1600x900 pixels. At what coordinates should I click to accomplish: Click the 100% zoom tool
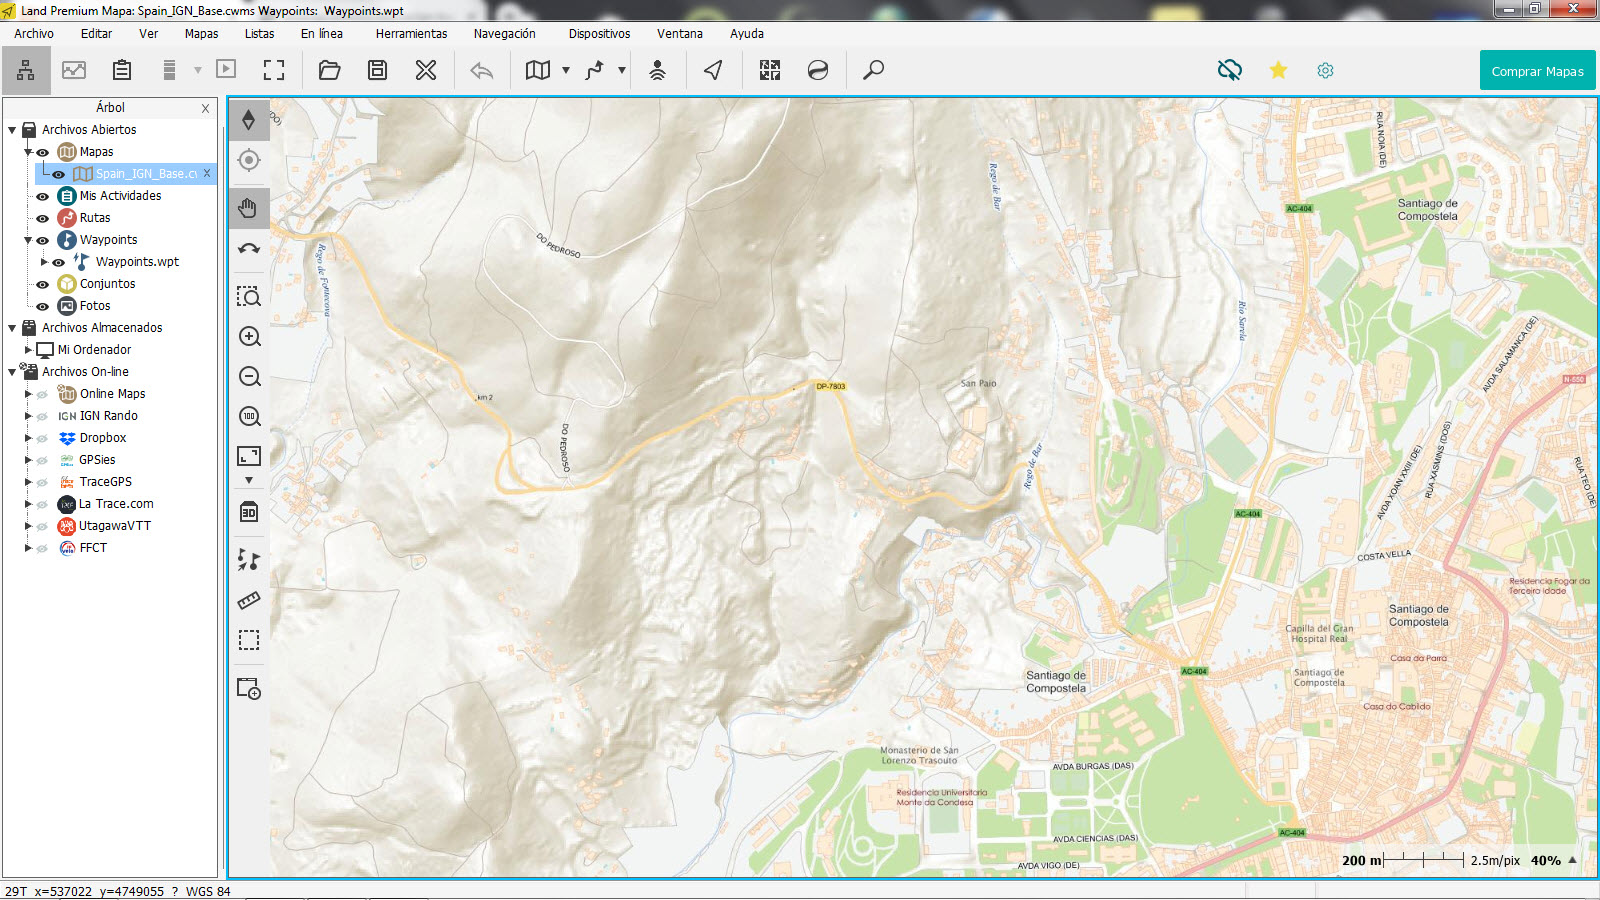[249, 417]
